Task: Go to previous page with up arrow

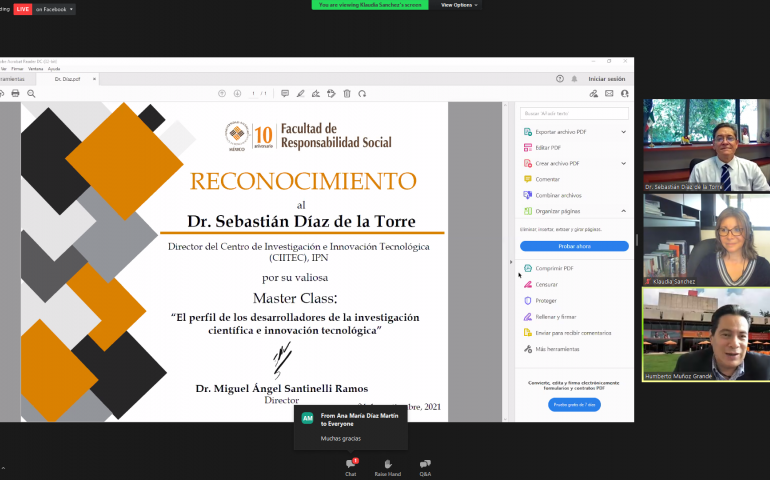Action: coord(222,93)
